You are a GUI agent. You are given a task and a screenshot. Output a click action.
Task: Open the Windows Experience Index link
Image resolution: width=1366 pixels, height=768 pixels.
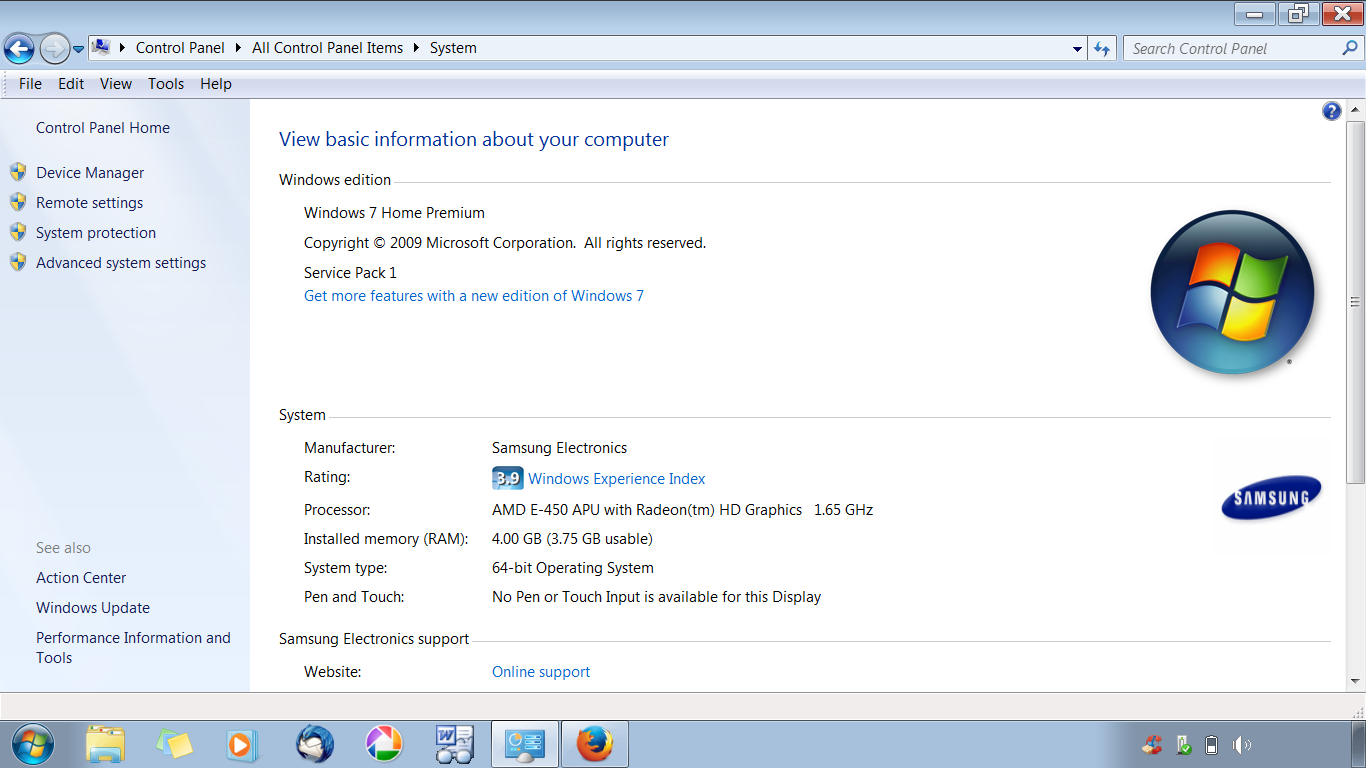tap(616, 479)
